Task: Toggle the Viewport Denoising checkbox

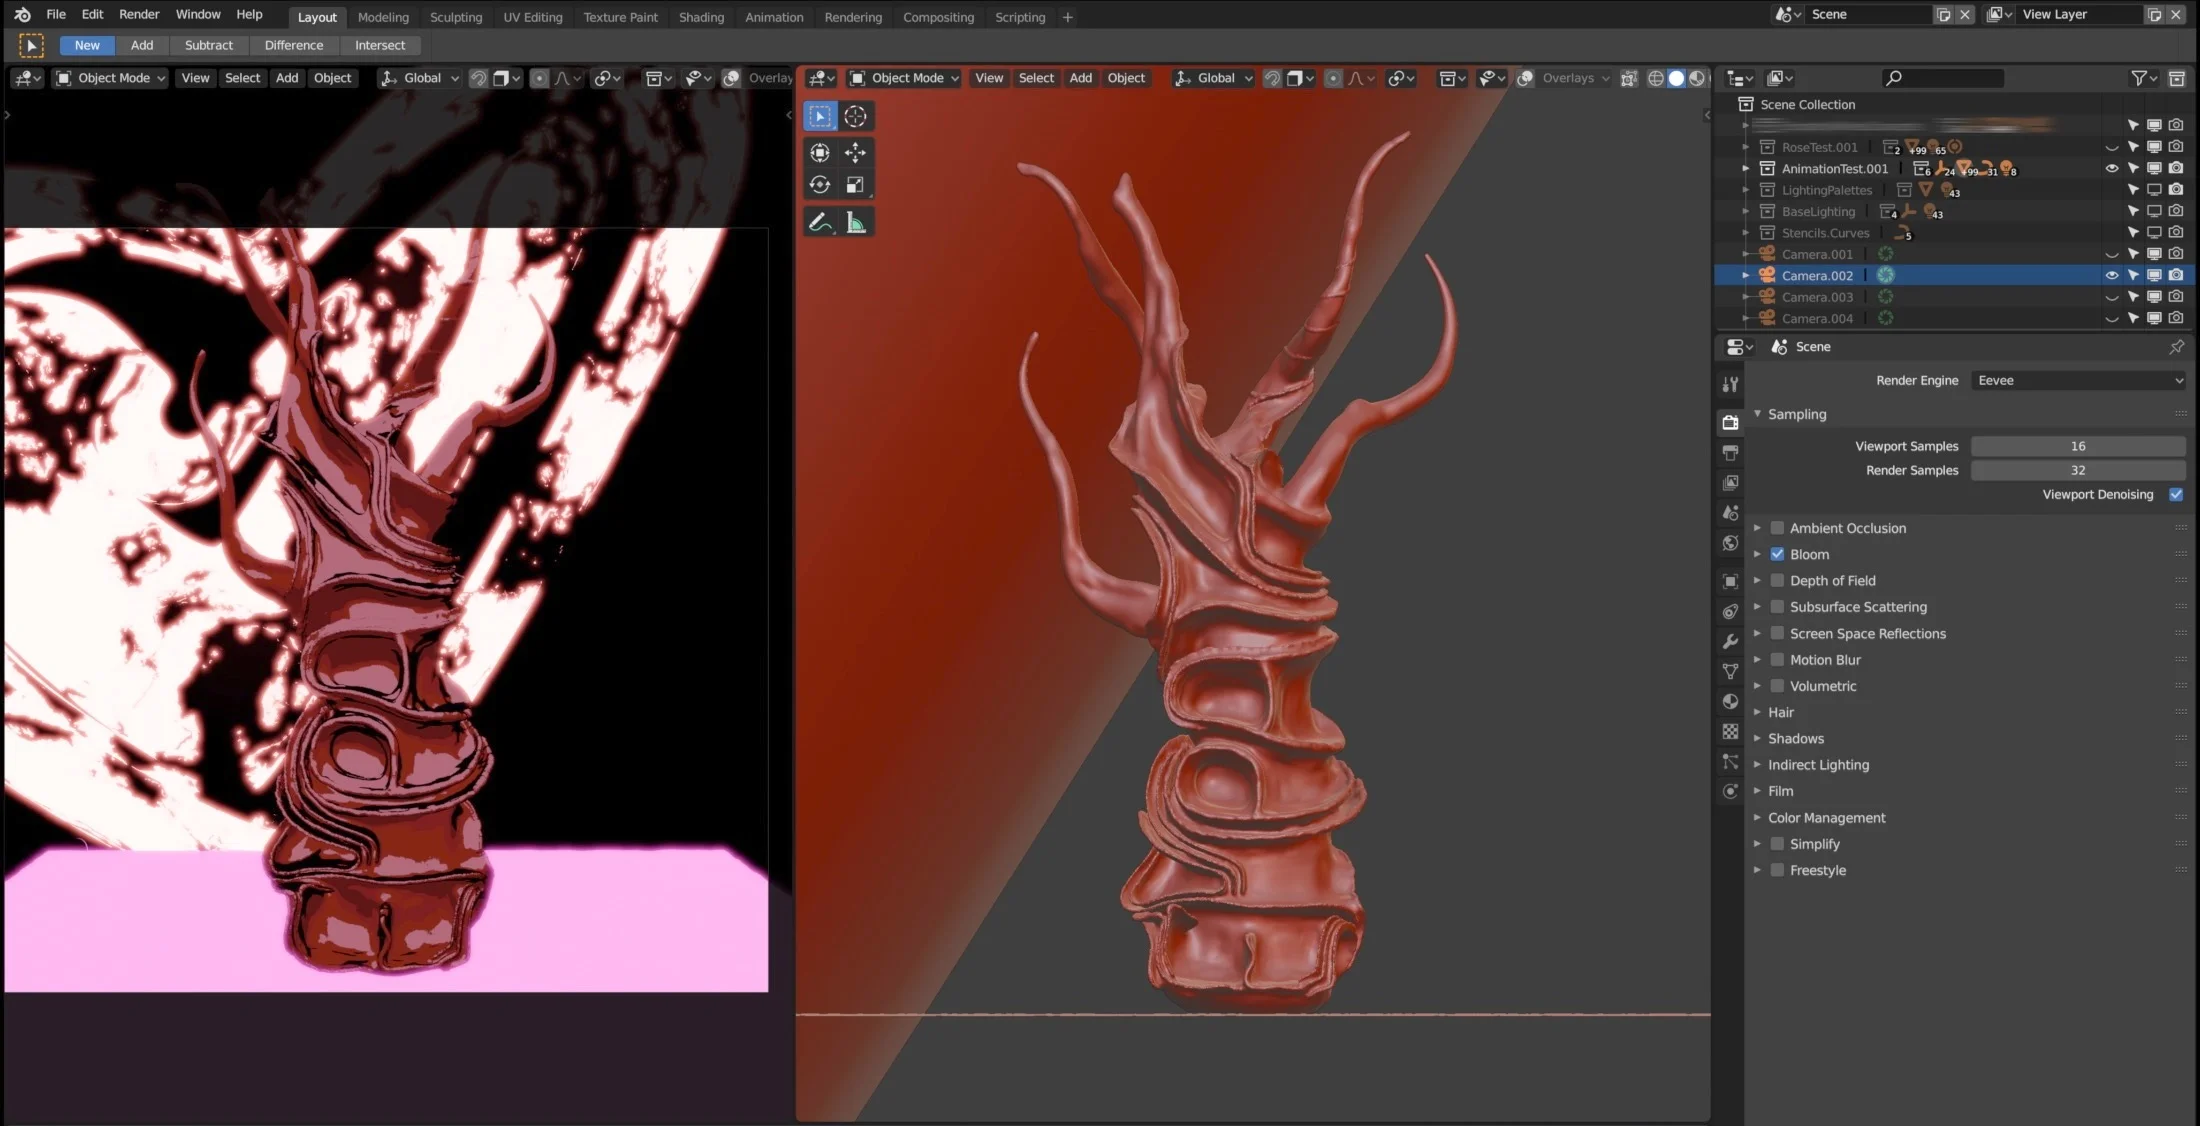Action: point(2175,494)
